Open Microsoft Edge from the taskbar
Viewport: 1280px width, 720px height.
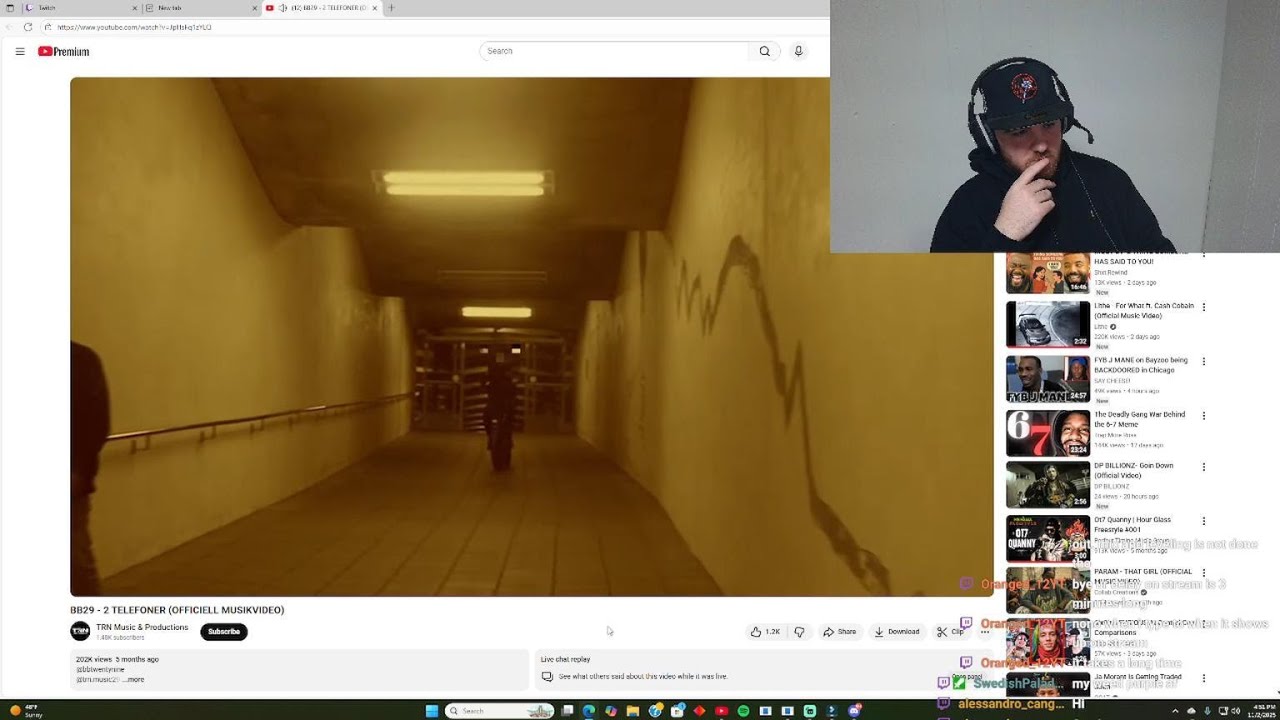click(589, 711)
